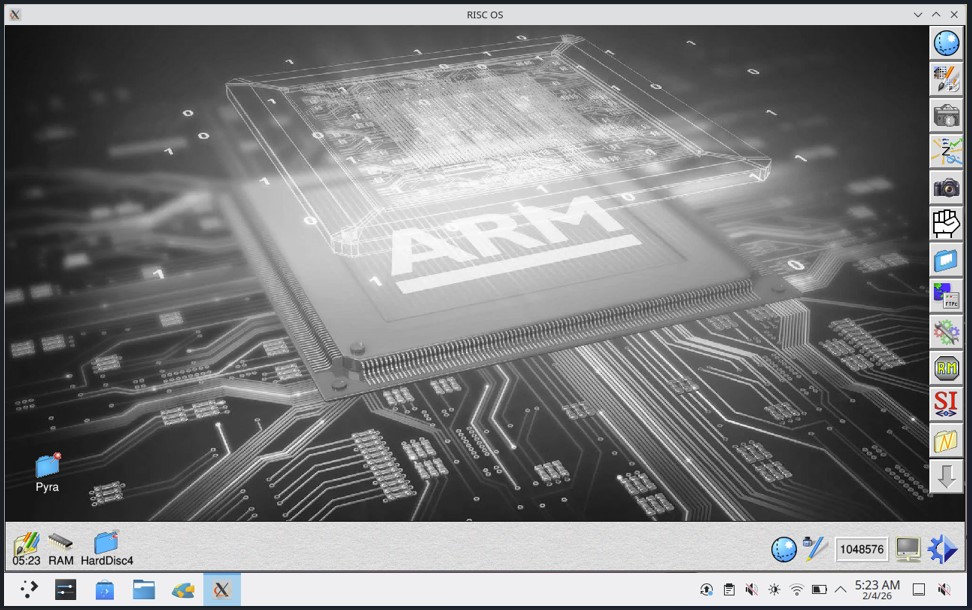Click the 5:23 AM host taskbar clock
The height and width of the screenshot is (610, 972).
(876, 590)
